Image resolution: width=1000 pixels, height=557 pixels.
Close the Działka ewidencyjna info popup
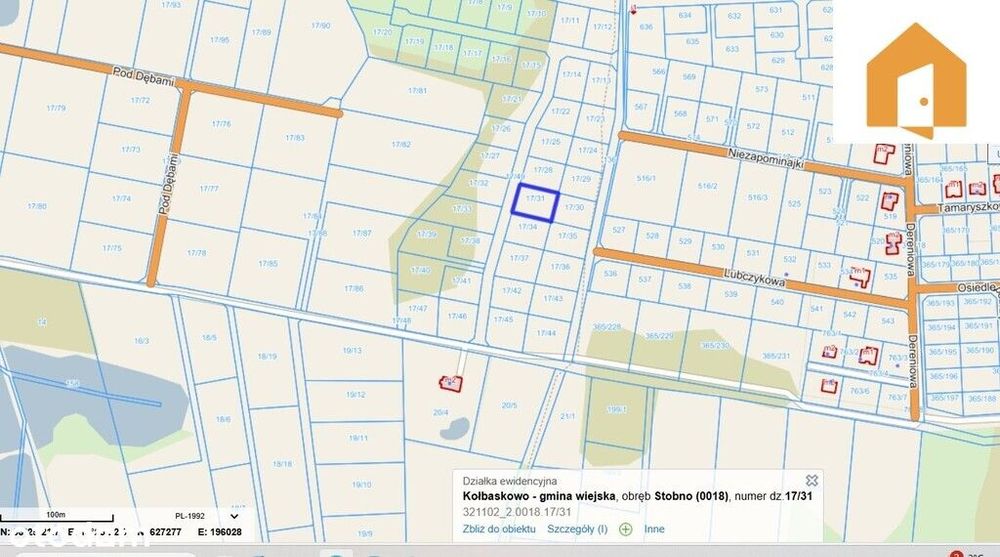(x=811, y=480)
